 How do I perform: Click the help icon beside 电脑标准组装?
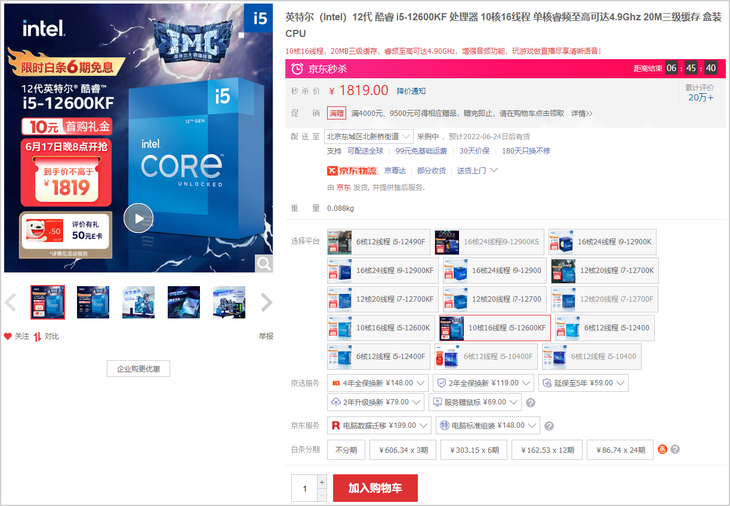(x=549, y=426)
